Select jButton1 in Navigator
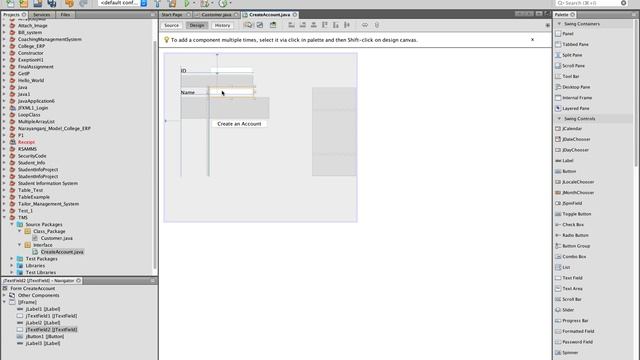Screen dimensions: 640x360 coord(44,336)
